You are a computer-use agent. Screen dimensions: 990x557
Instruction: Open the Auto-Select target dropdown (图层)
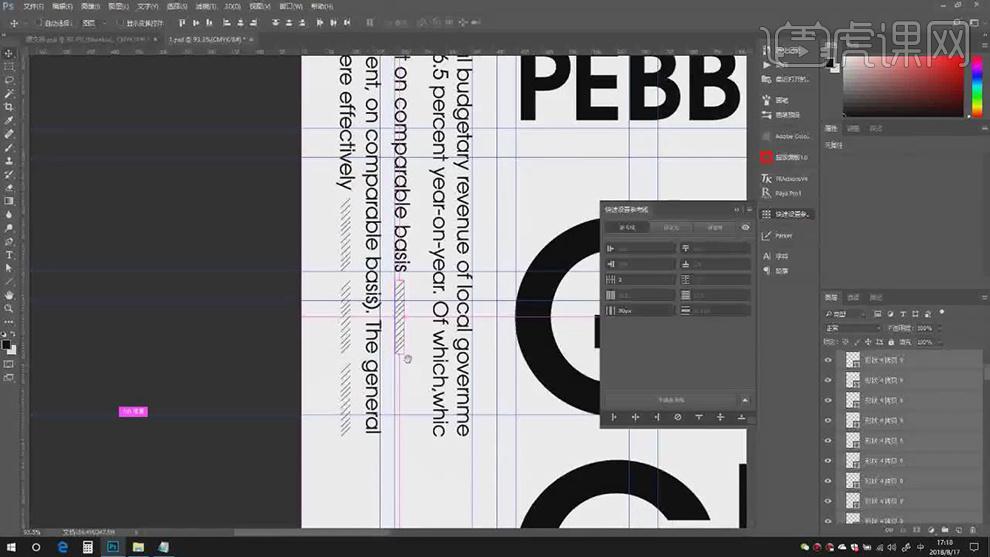(95, 23)
